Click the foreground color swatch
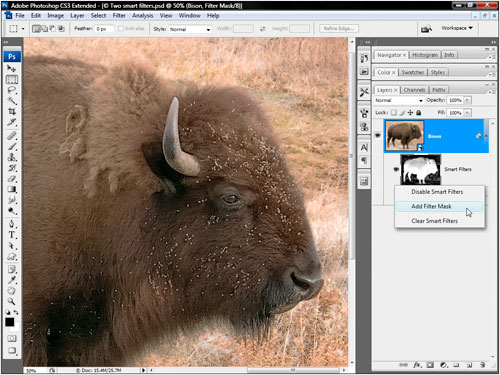Image resolution: width=500 pixels, height=375 pixels. 10,322
